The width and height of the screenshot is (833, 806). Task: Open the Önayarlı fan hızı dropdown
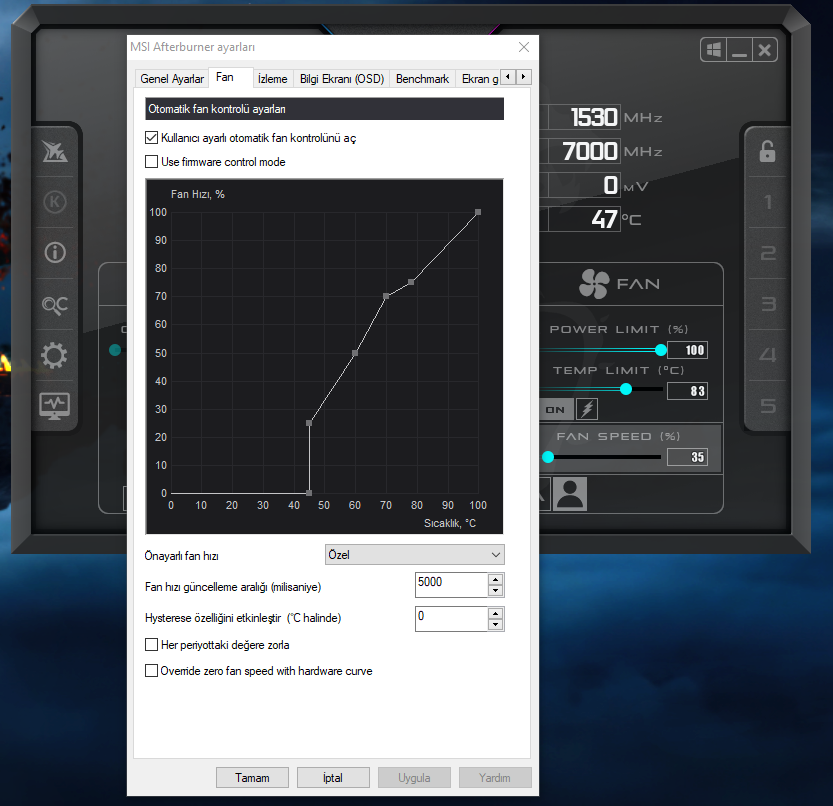pos(414,555)
